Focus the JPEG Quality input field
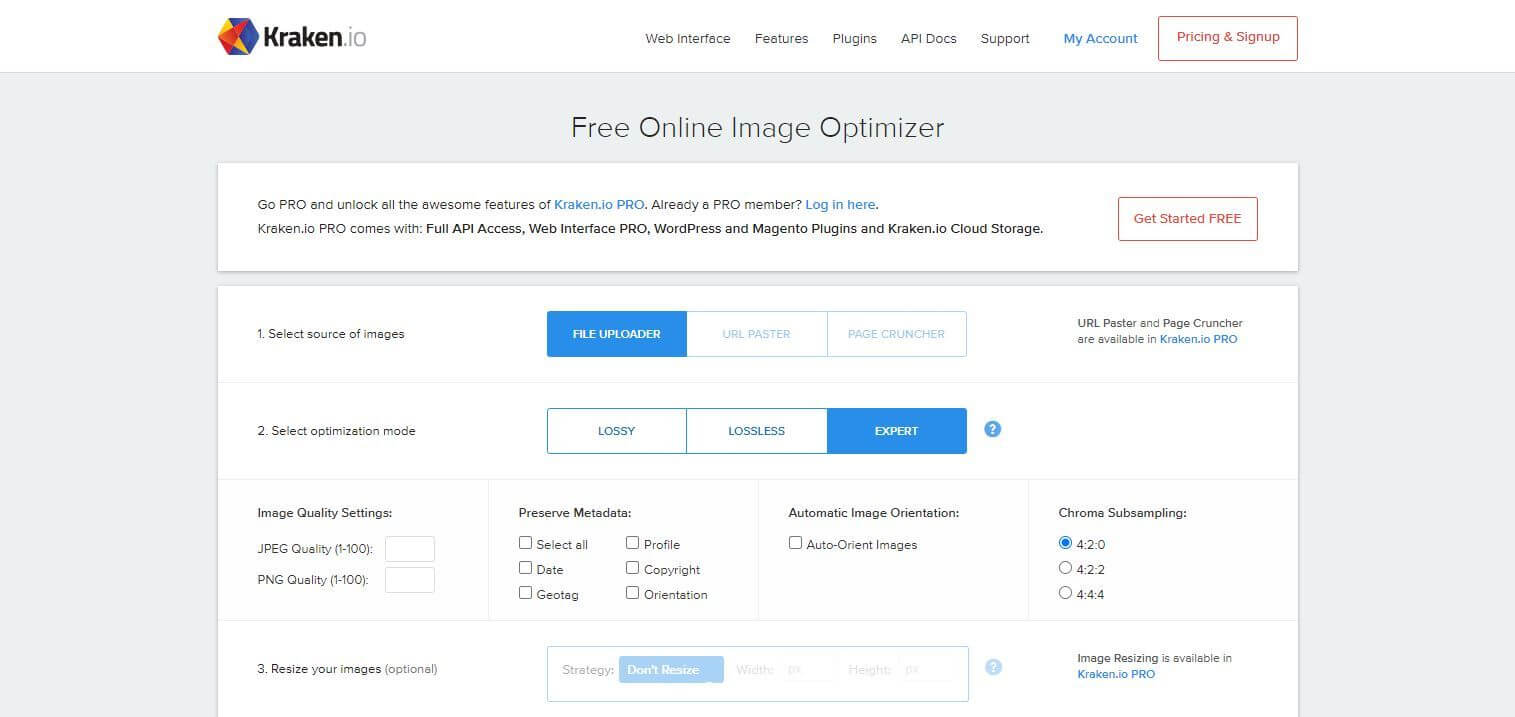 pyautogui.click(x=410, y=549)
